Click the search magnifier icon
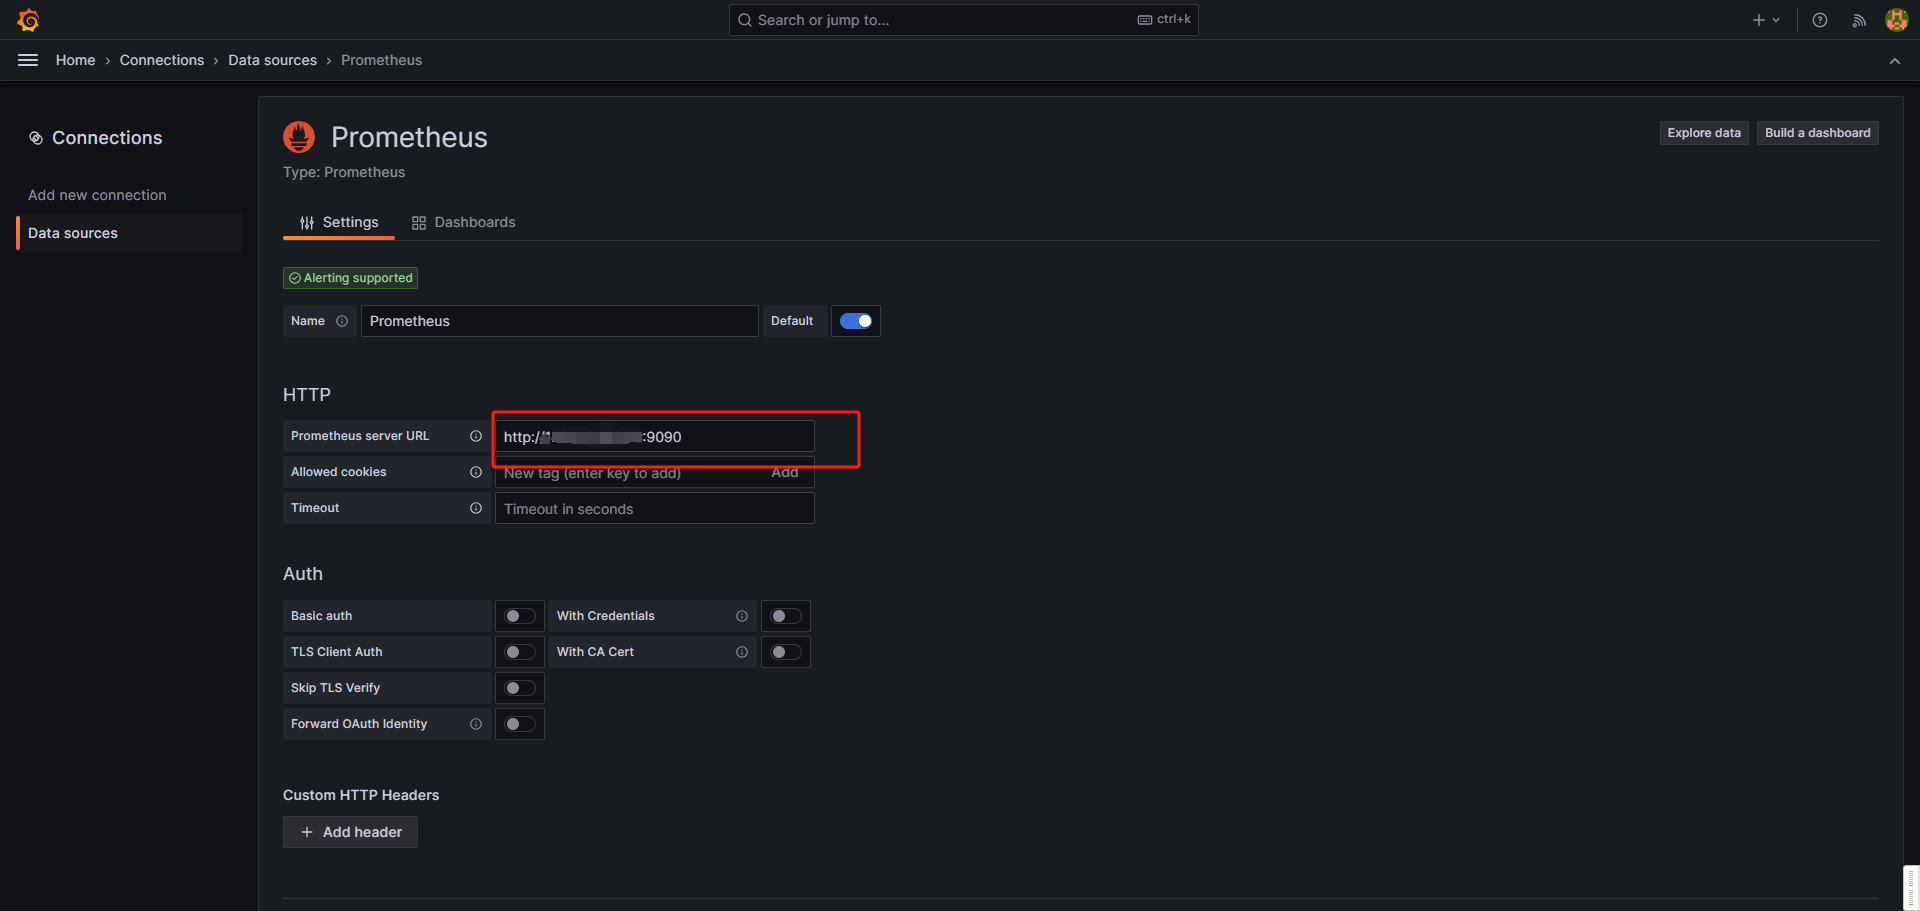The image size is (1920, 911). 745,20
